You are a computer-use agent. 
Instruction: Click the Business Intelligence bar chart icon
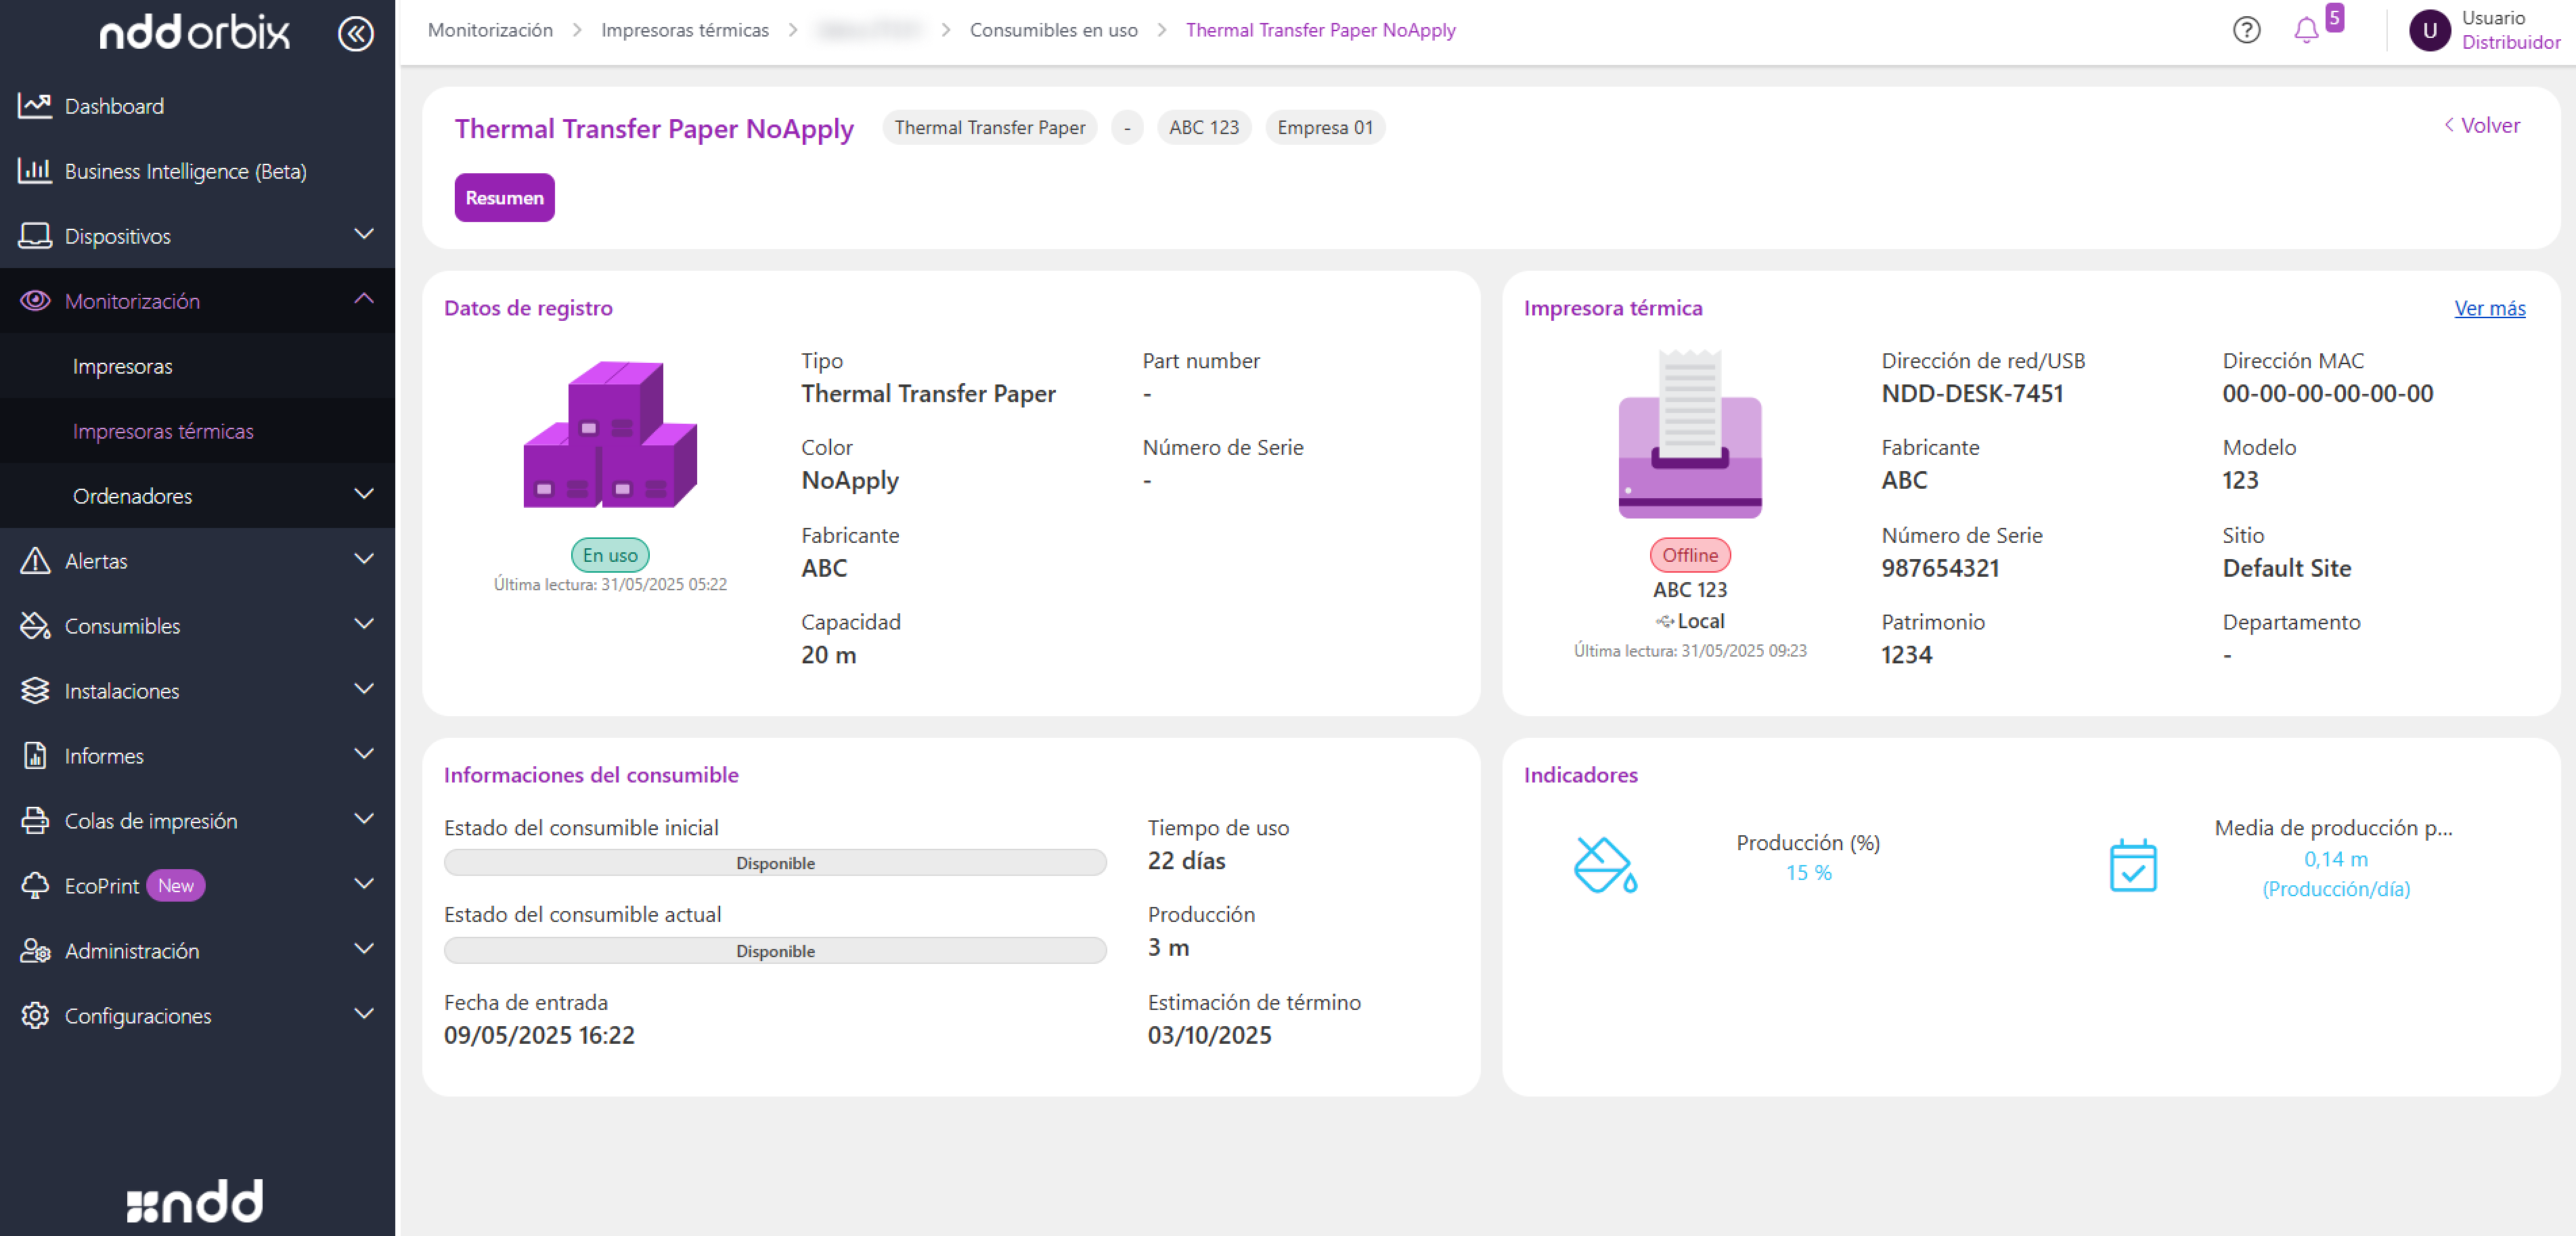pos(35,171)
